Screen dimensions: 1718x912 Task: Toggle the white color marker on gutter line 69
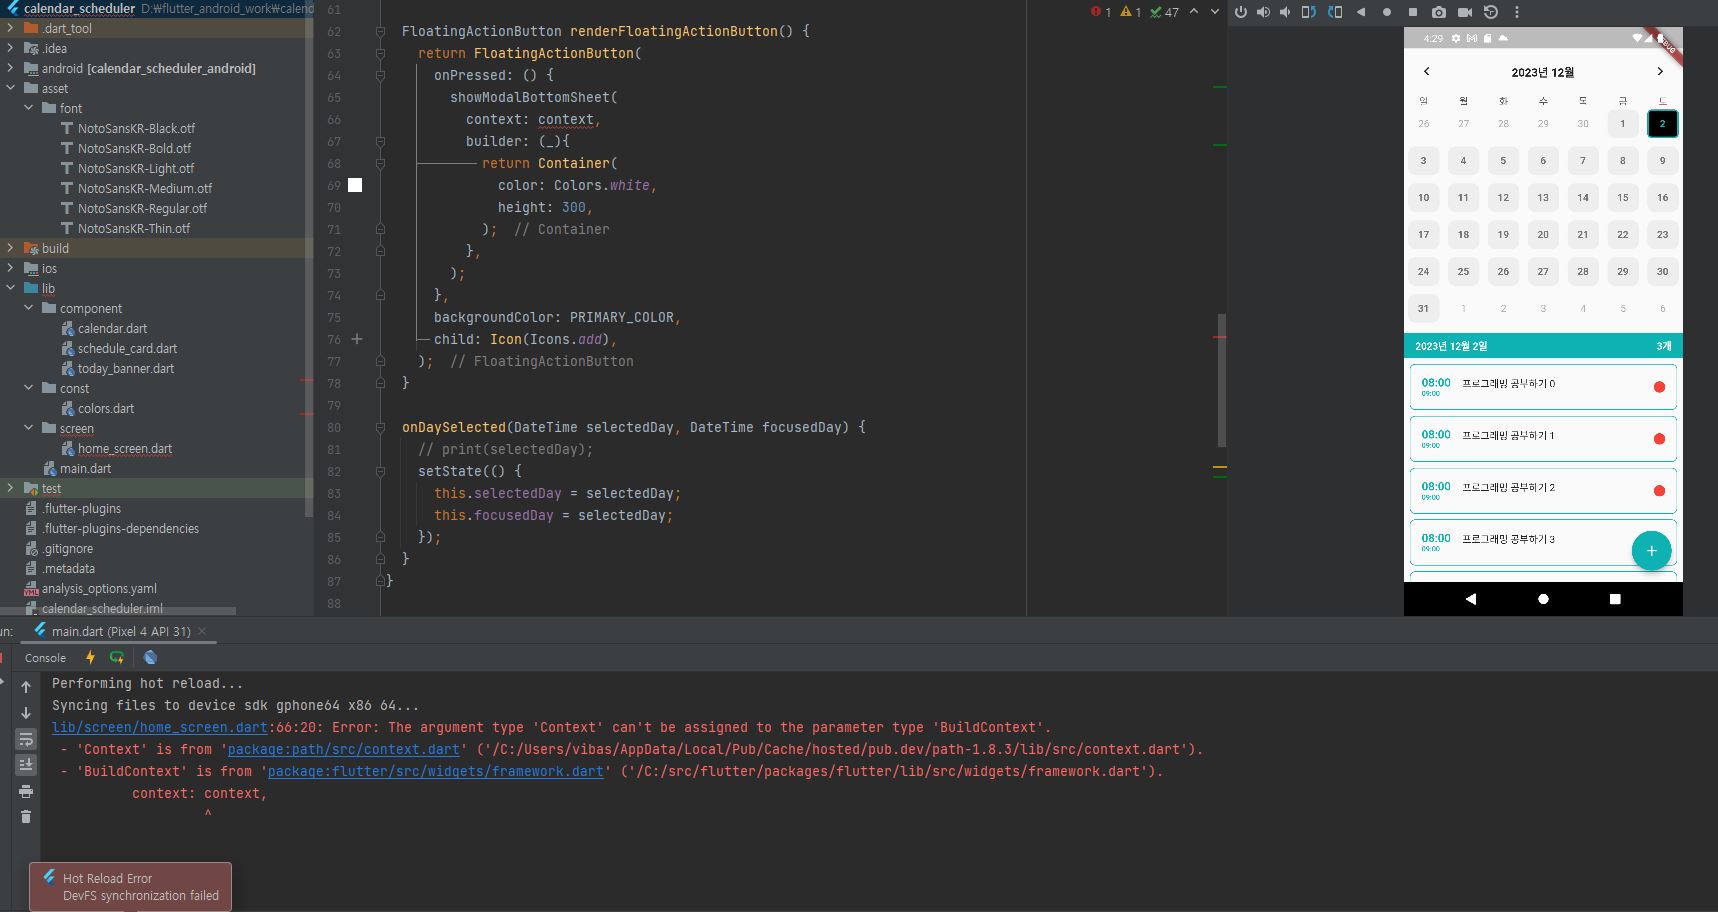tap(355, 185)
